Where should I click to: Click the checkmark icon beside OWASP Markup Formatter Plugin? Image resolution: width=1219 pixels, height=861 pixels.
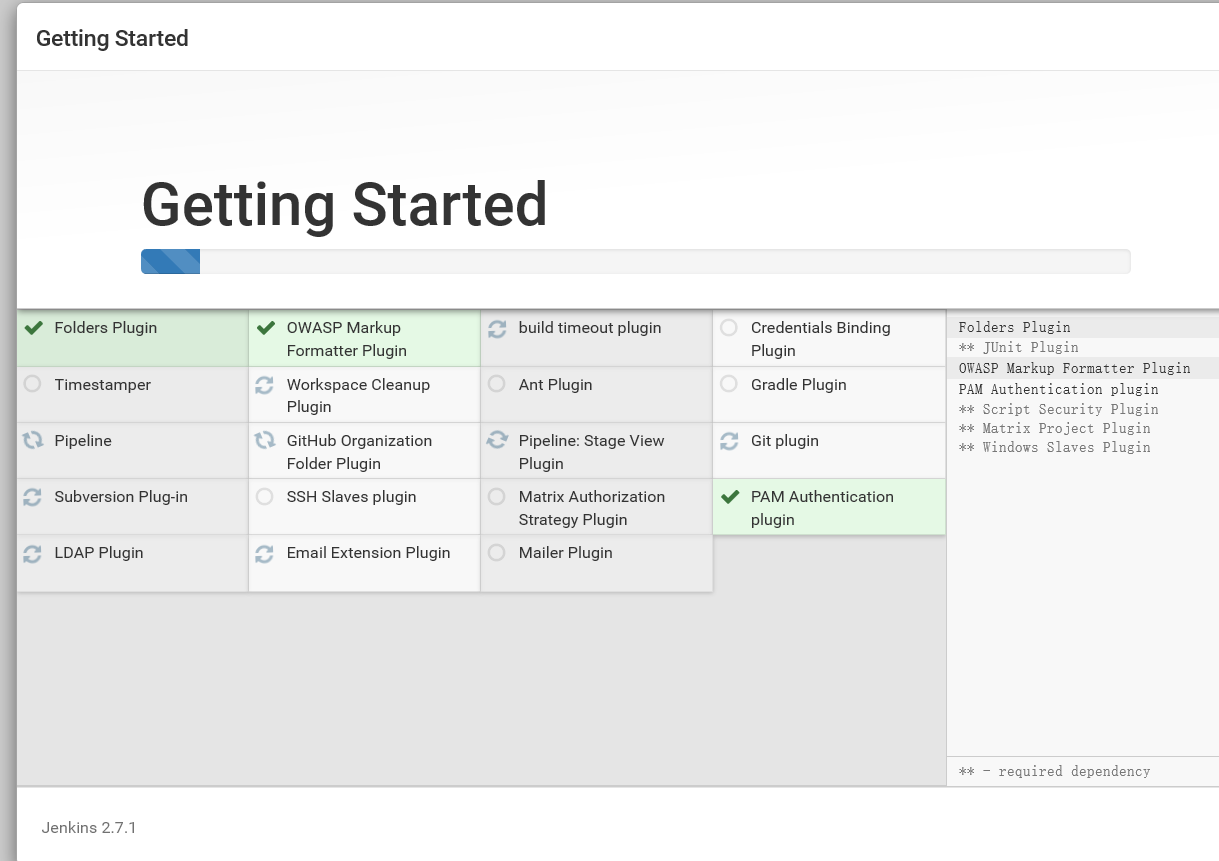click(265, 328)
